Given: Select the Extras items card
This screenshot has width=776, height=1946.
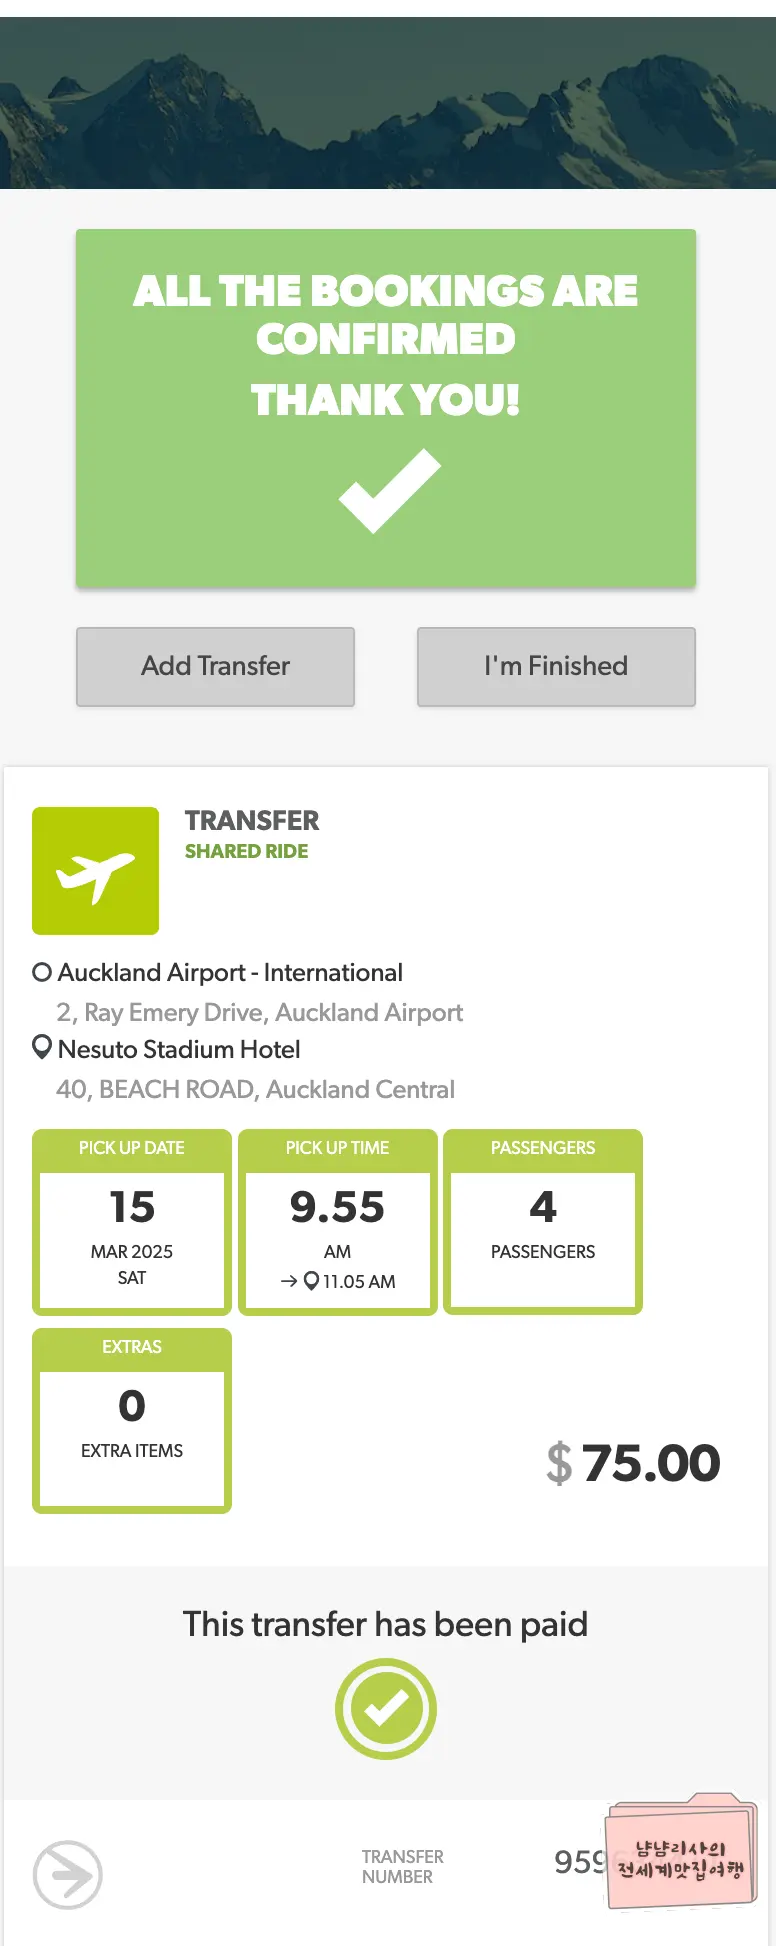Looking at the screenshot, I should pyautogui.click(x=132, y=1421).
